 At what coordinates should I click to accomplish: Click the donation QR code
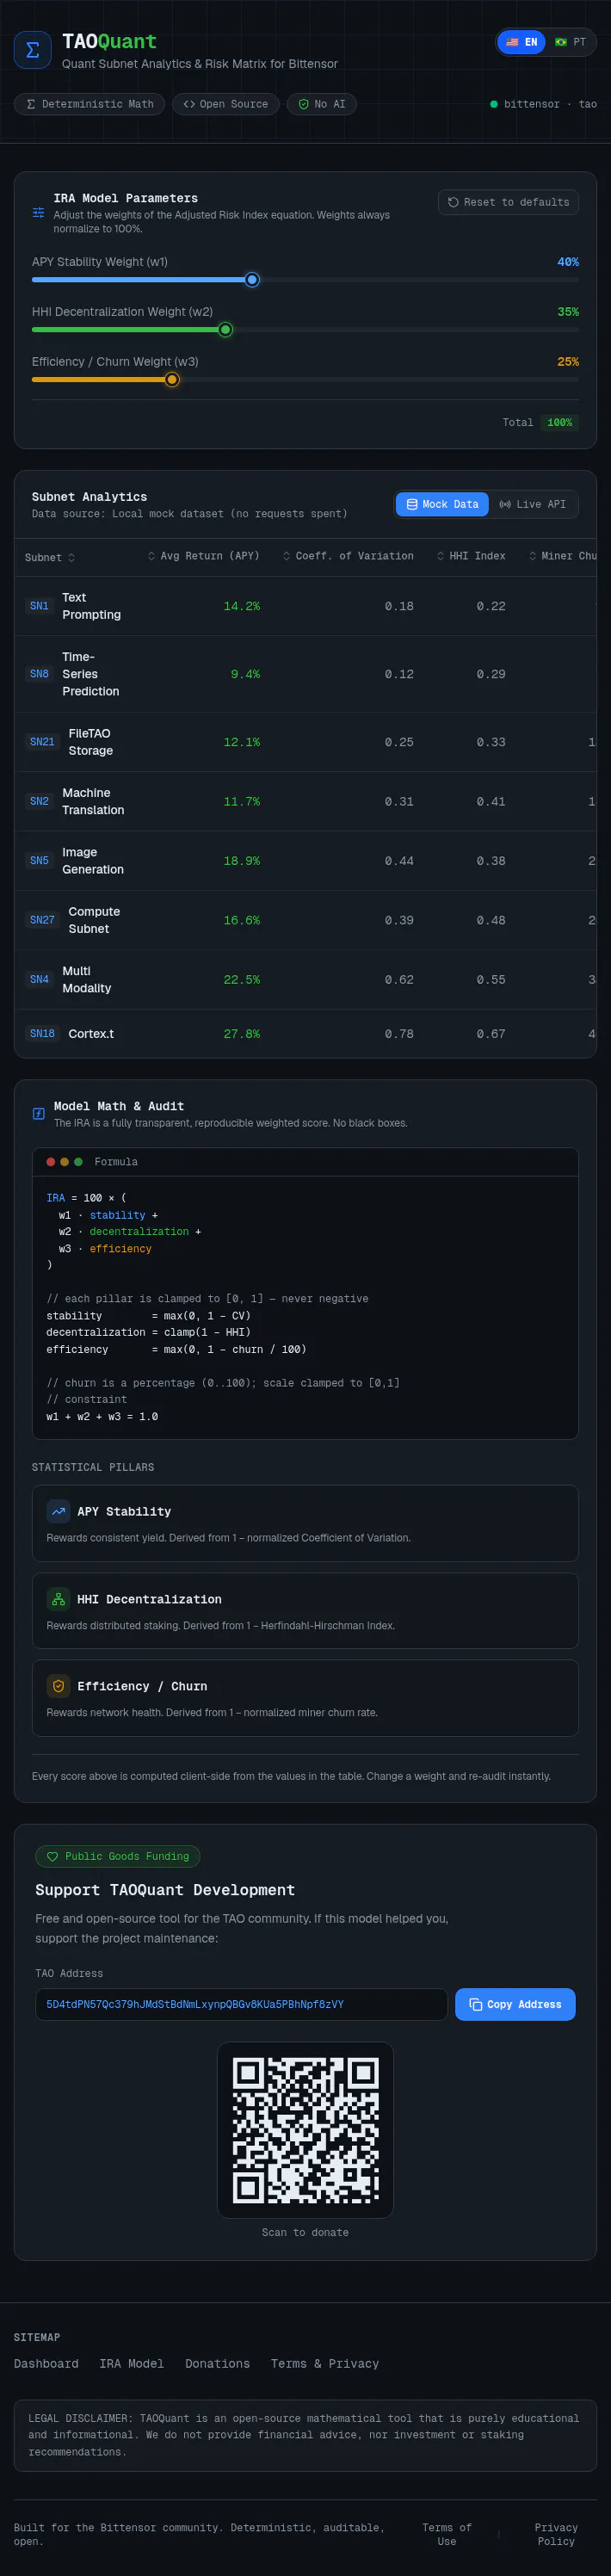[305, 2130]
